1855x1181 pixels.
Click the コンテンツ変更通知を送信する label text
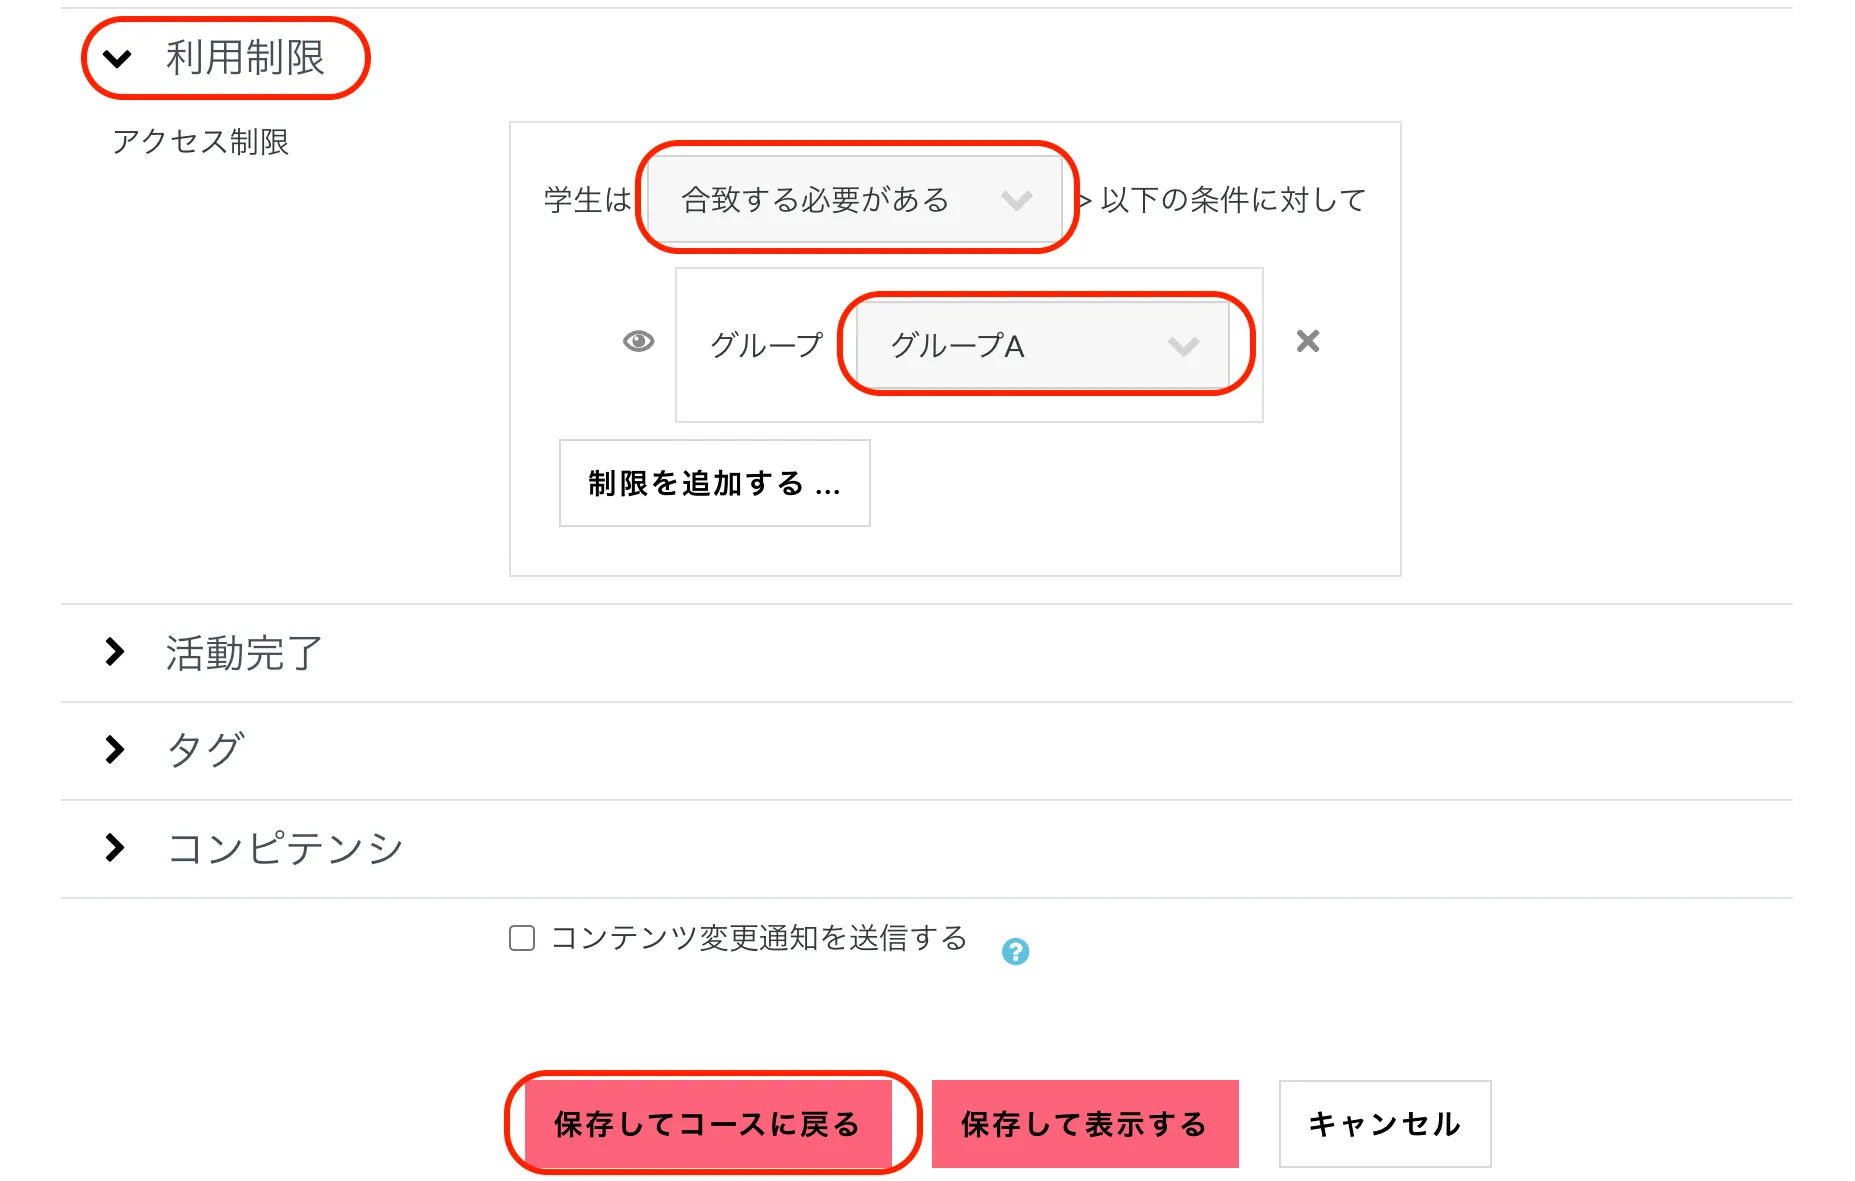(758, 938)
